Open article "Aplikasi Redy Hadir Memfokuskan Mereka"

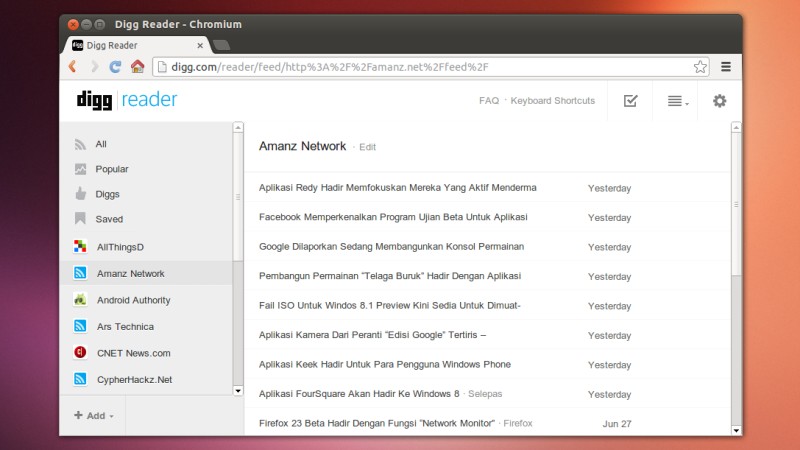(x=397, y=187)
